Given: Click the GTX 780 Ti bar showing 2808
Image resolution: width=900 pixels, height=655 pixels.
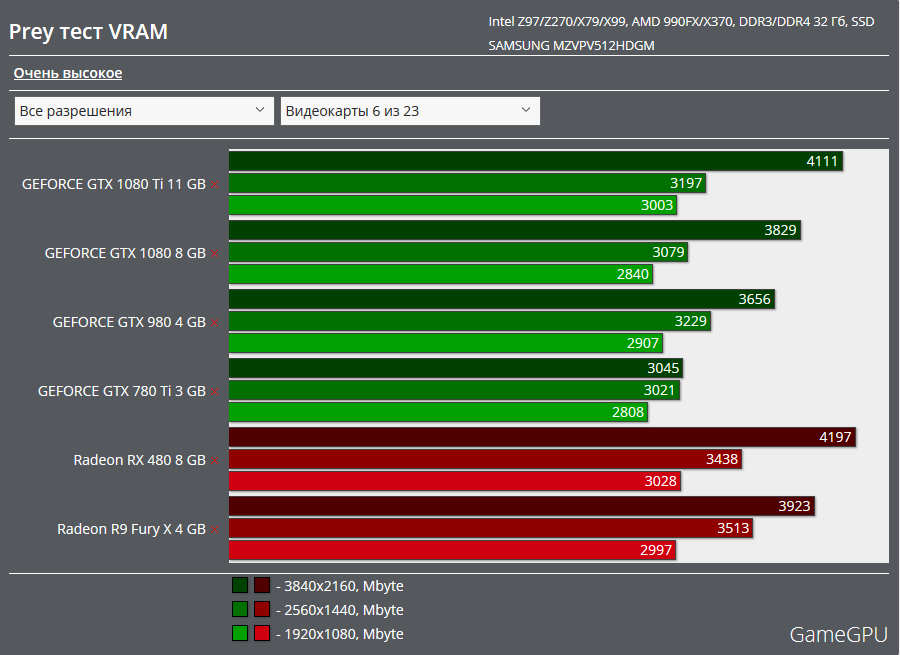Looking at the screenshot, I should (x=438, y=412).
